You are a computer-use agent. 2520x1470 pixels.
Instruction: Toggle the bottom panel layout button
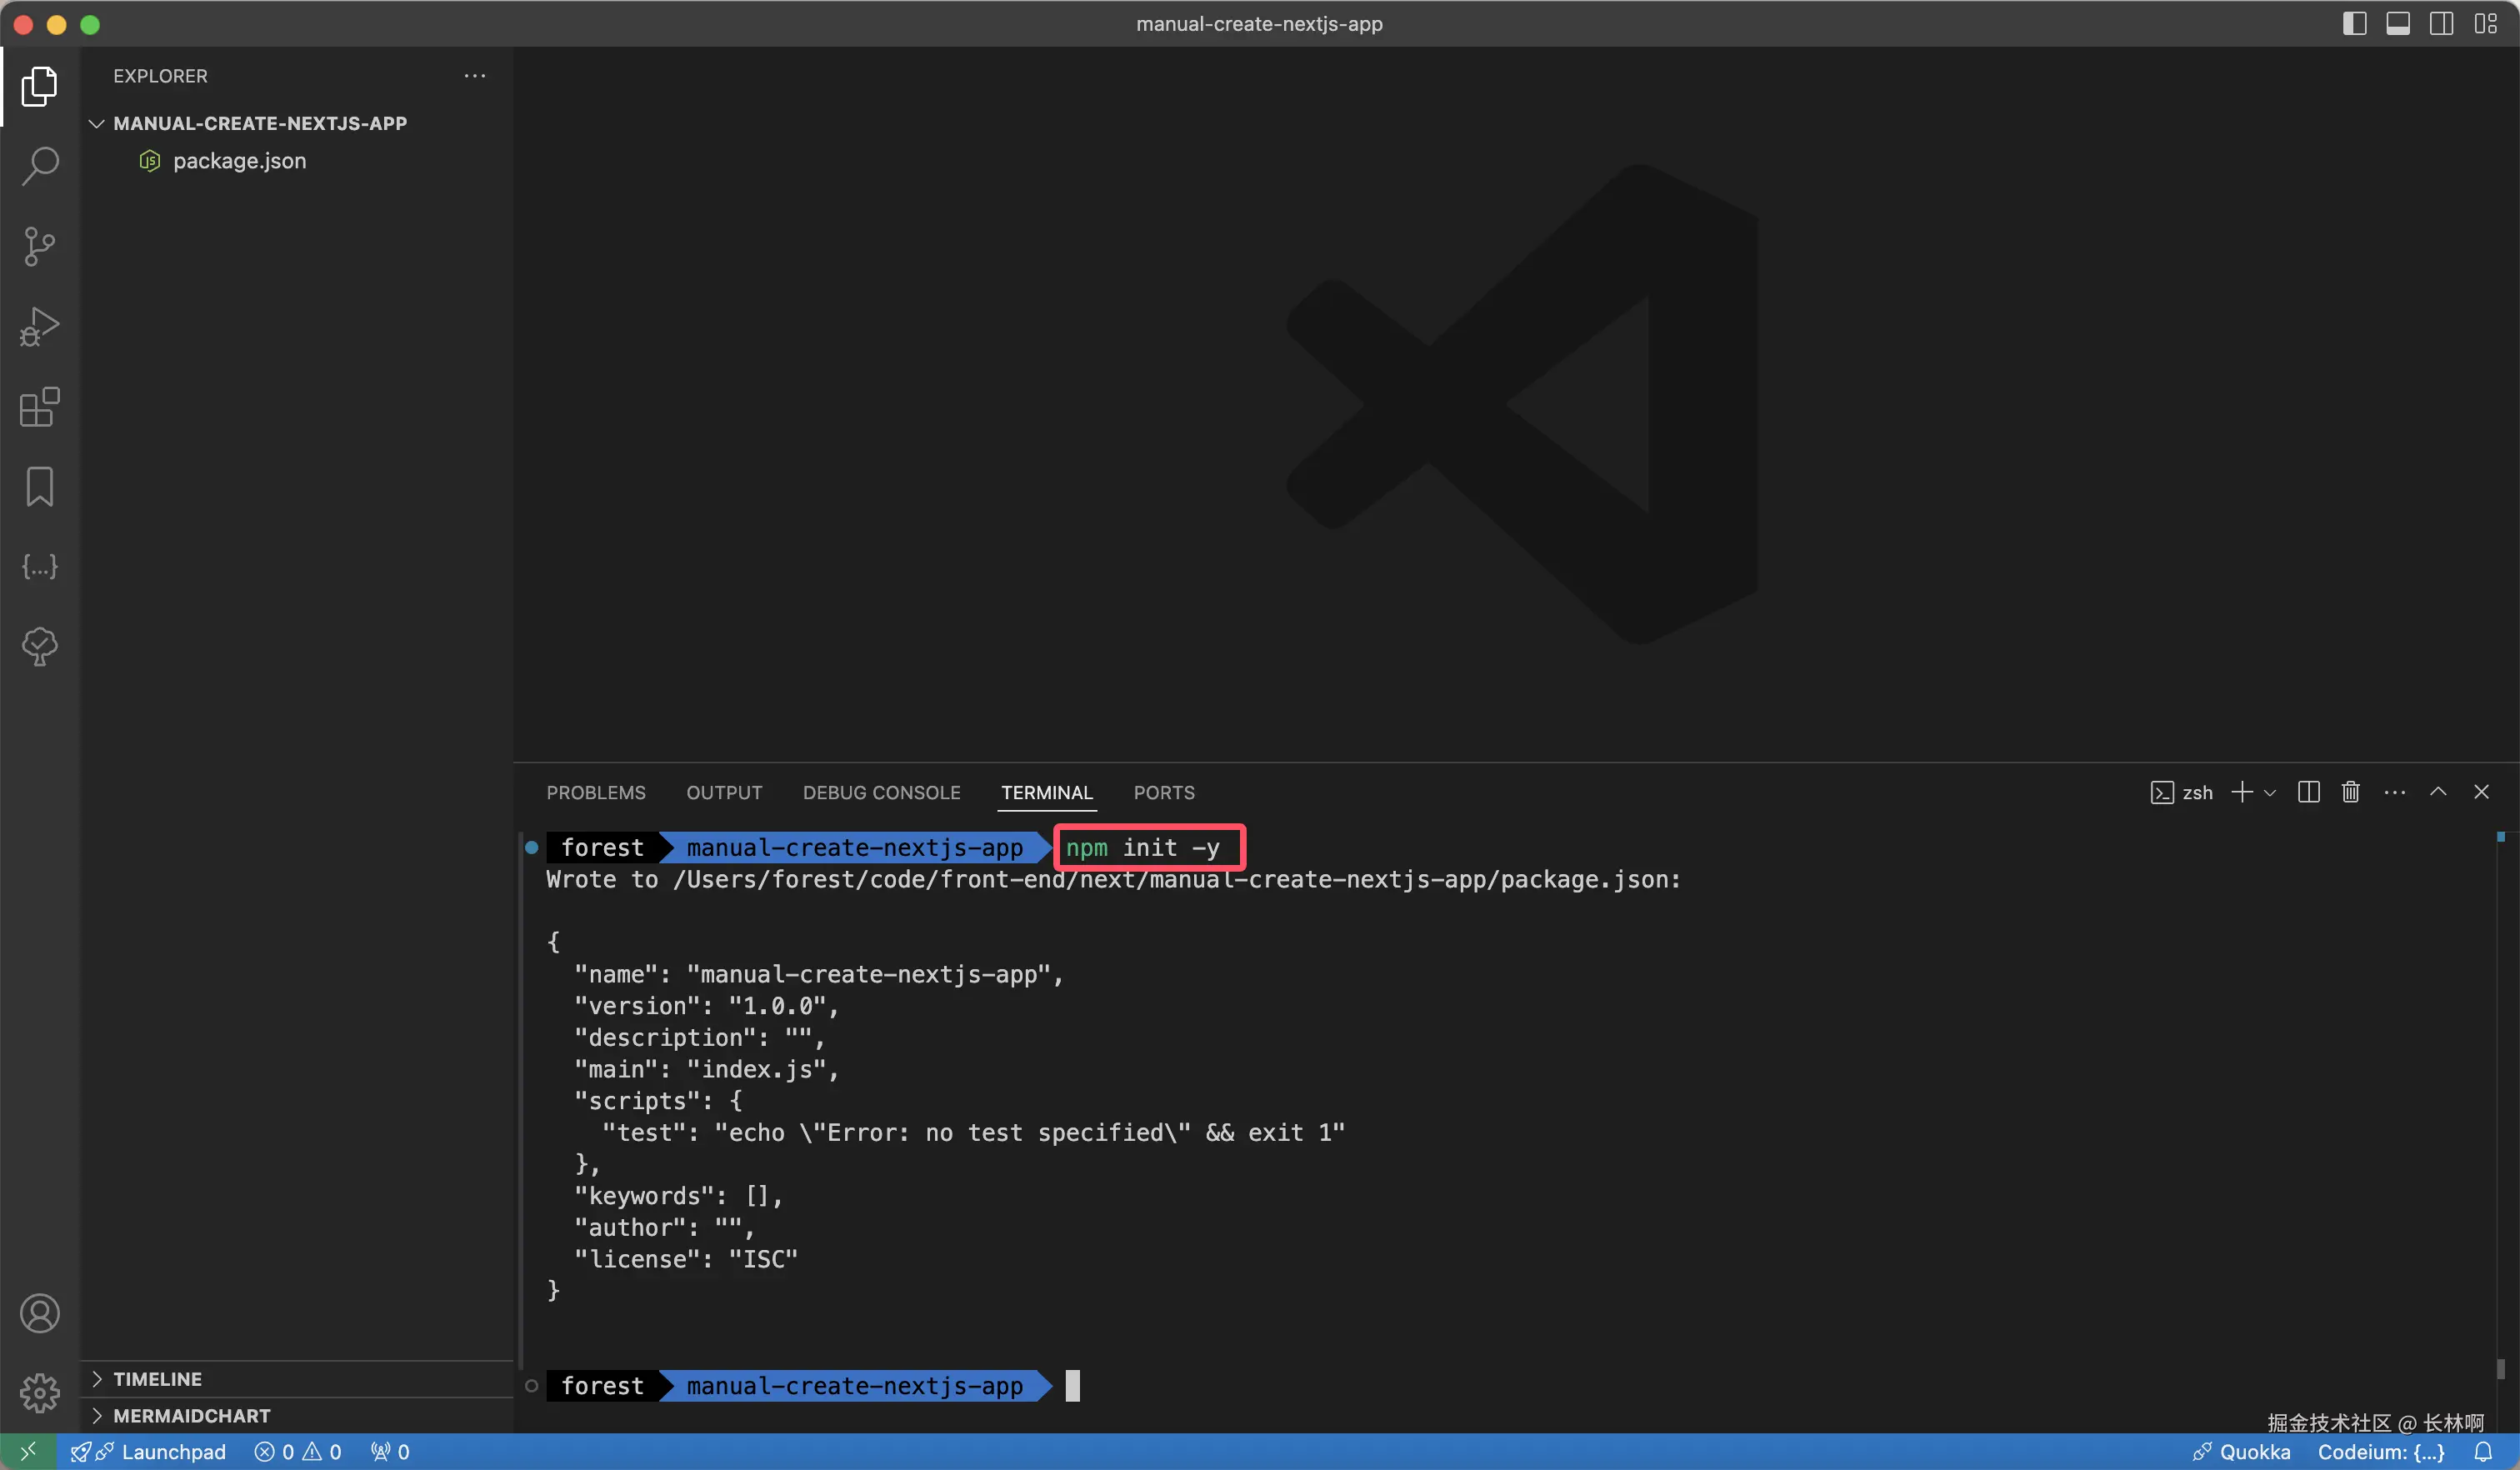coord(2398,24)
